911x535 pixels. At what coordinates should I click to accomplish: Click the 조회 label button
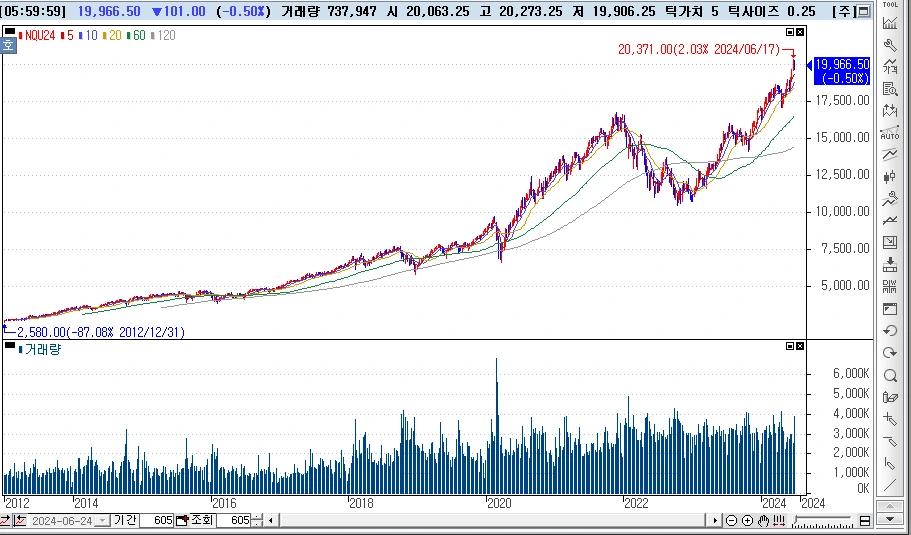(x=202, y=520)
